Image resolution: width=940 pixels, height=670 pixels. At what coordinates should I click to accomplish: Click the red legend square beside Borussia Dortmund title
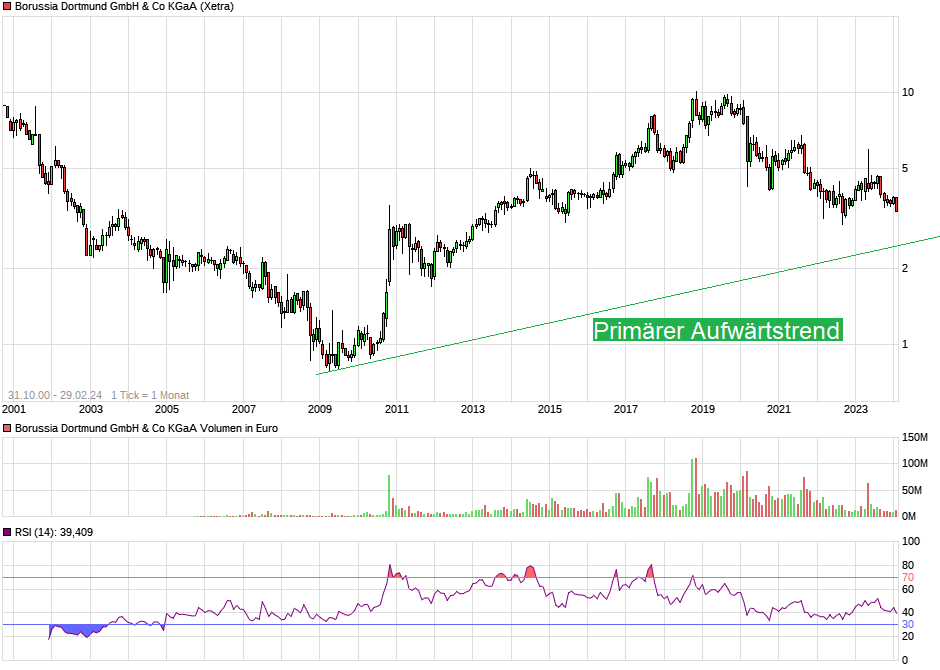coord(7,7)
